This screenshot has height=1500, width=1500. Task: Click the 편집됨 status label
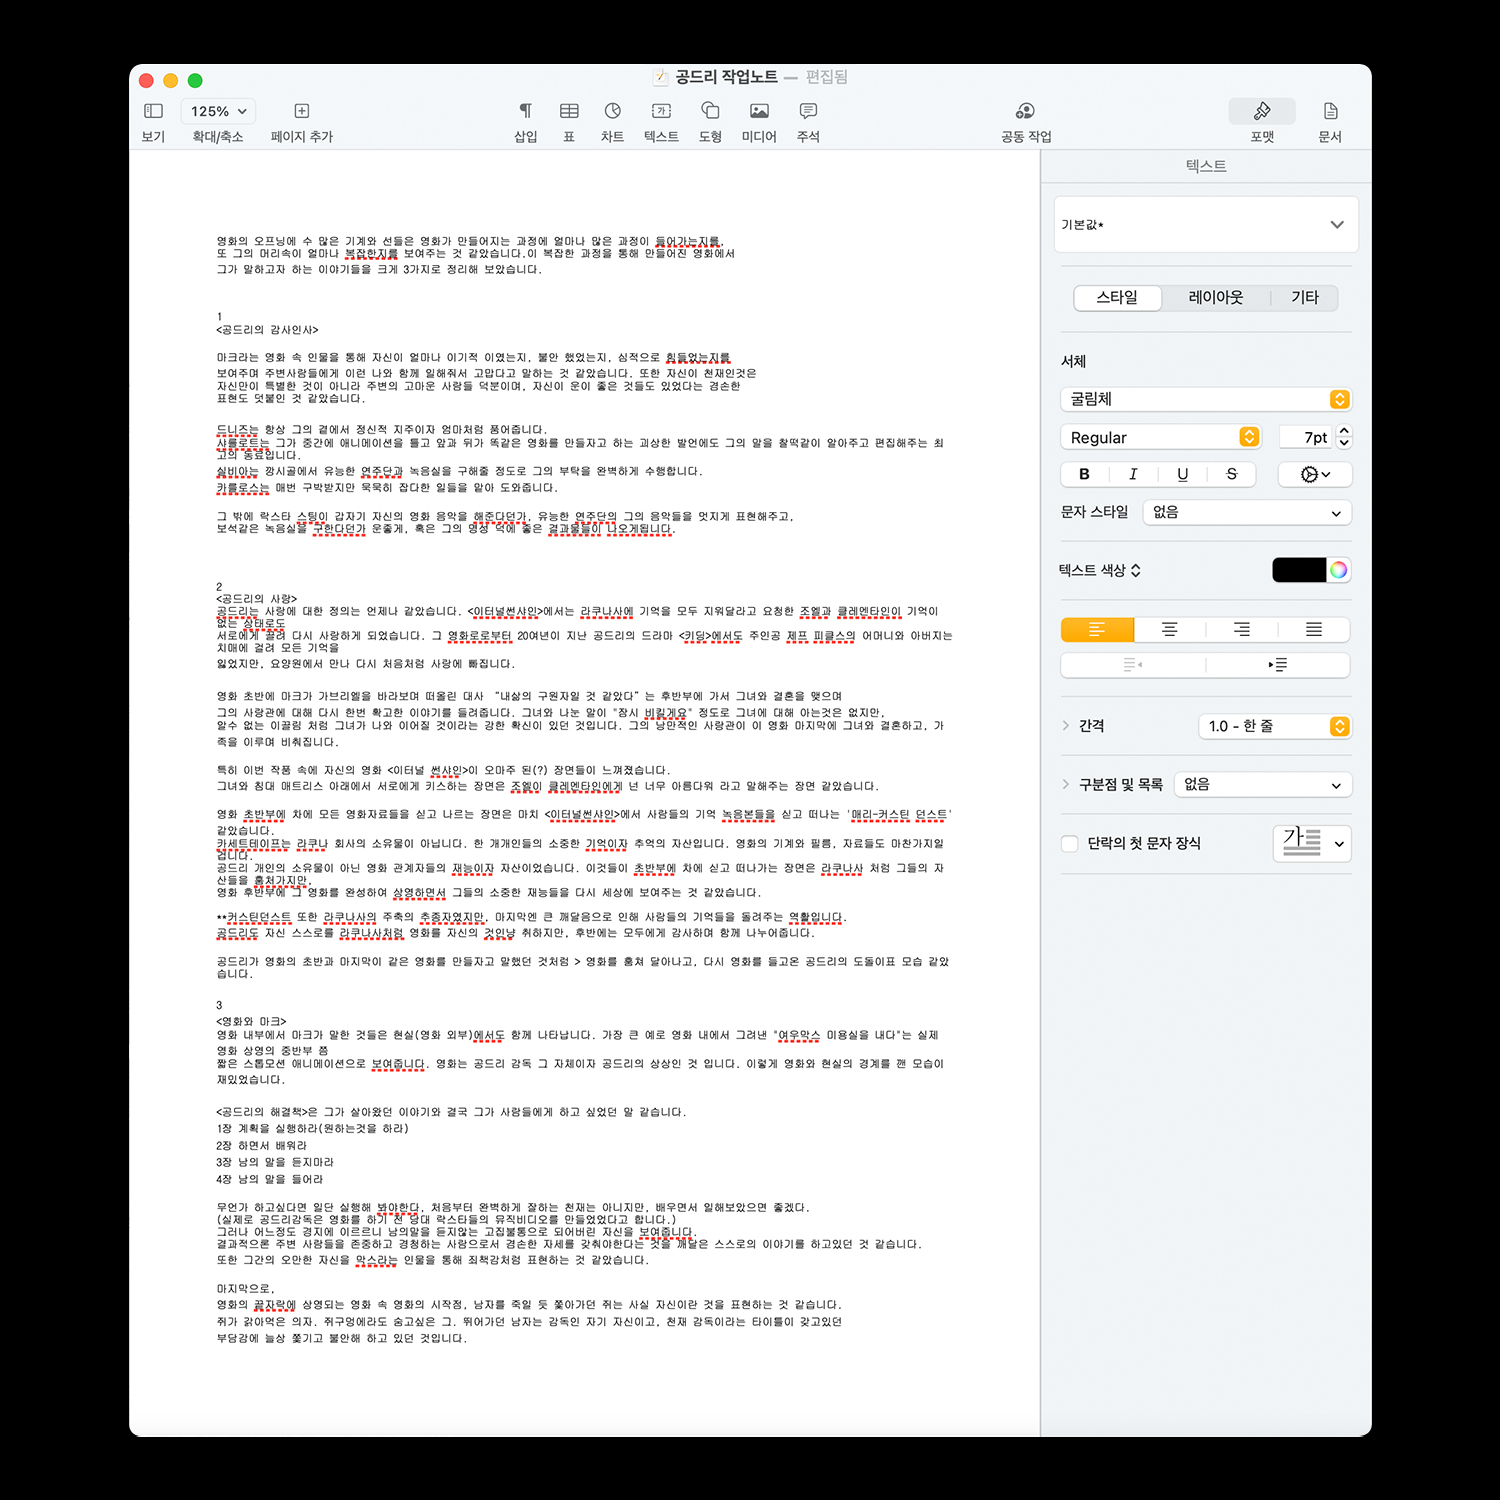pyautogui.click(x=827, y=77)
